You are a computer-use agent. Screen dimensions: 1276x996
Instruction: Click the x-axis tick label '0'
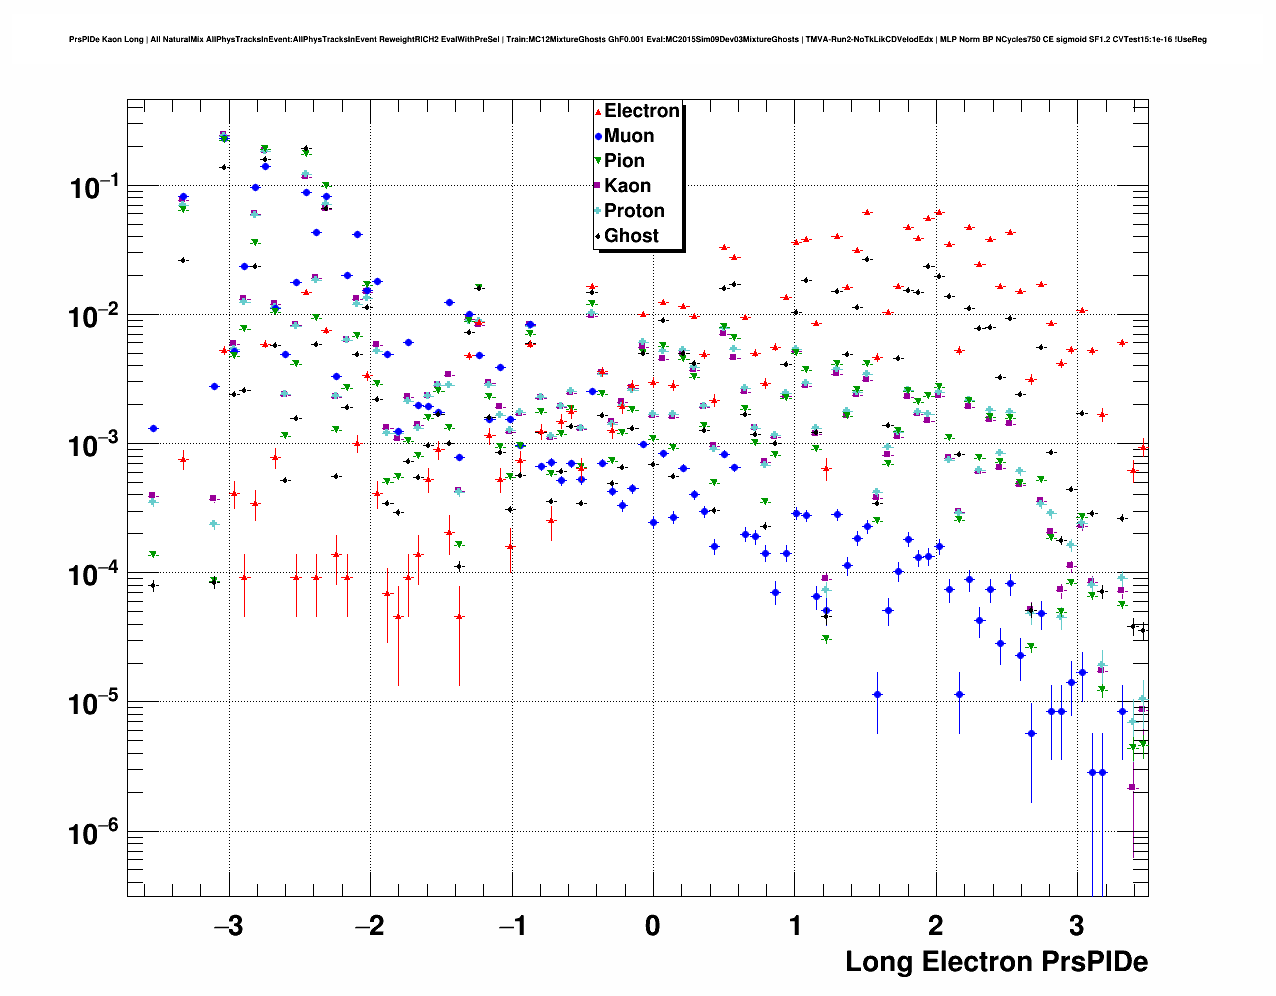653,926
